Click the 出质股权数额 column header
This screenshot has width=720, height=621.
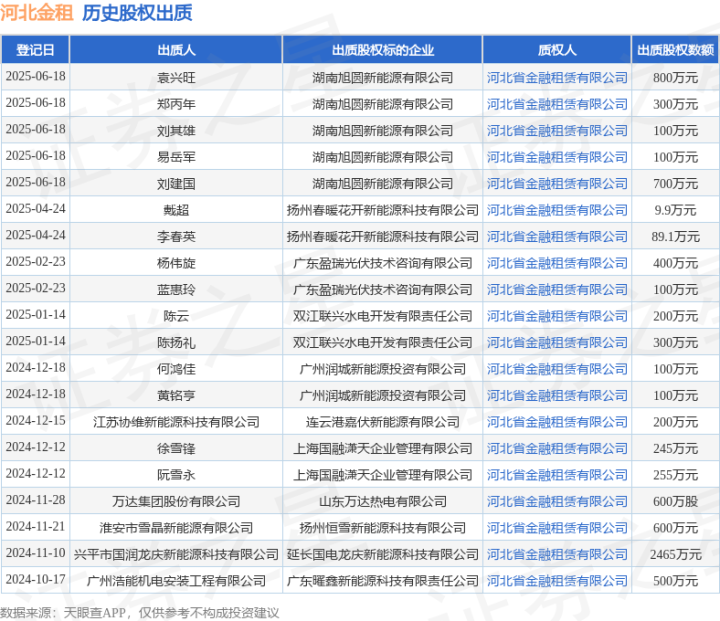pyautogui.click(x=675, y=50)
